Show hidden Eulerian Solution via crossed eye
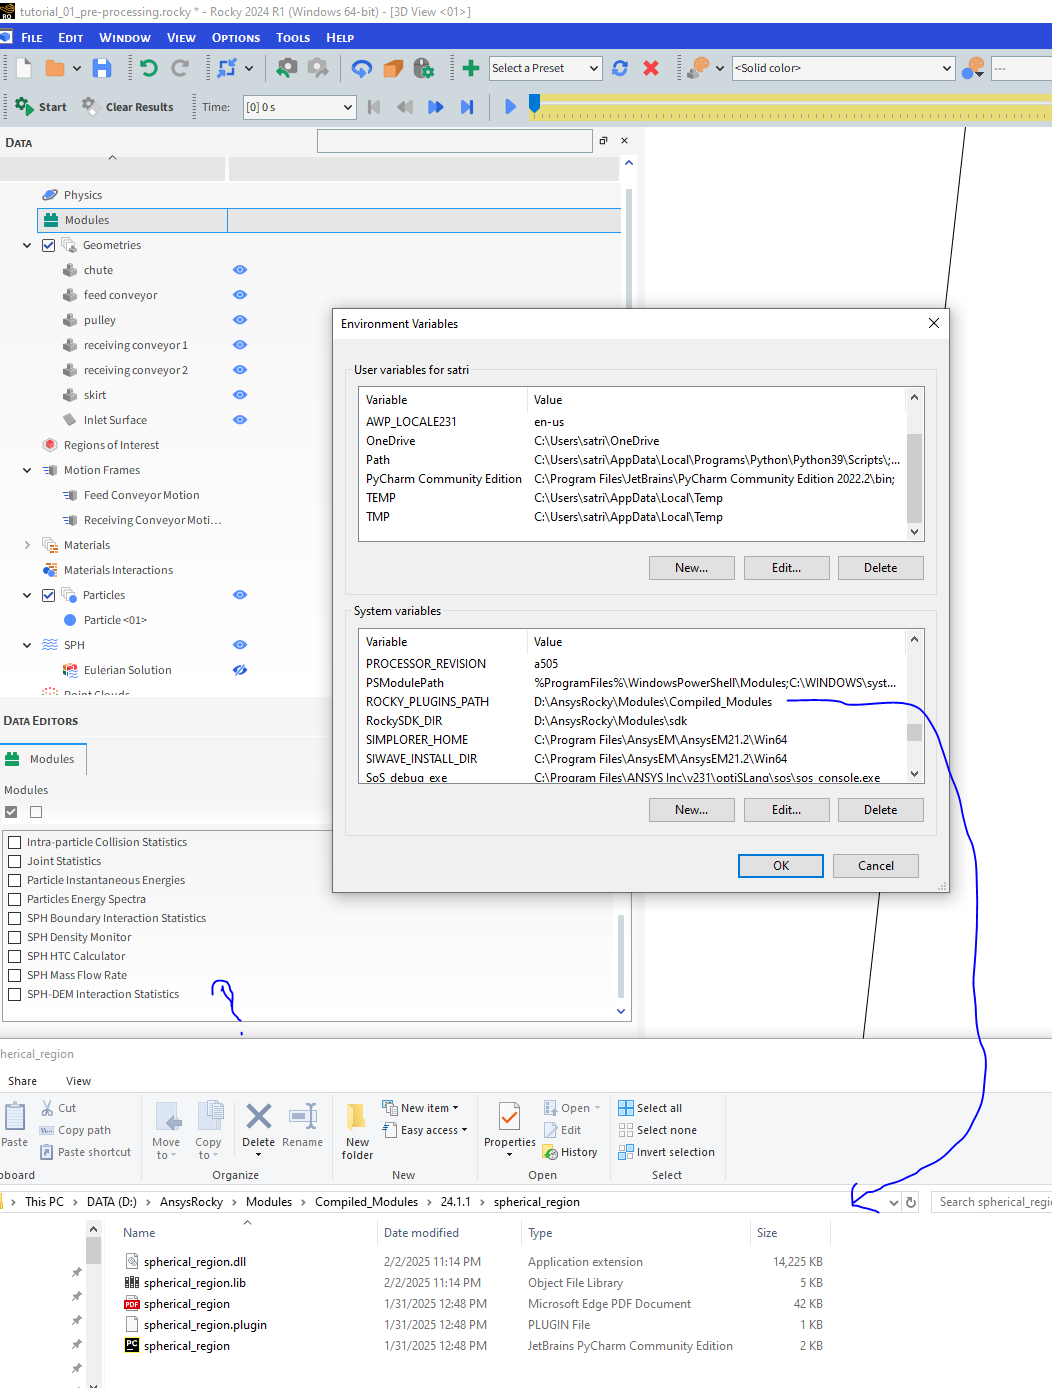1052x1388 pixels. [x=240, y=670]
